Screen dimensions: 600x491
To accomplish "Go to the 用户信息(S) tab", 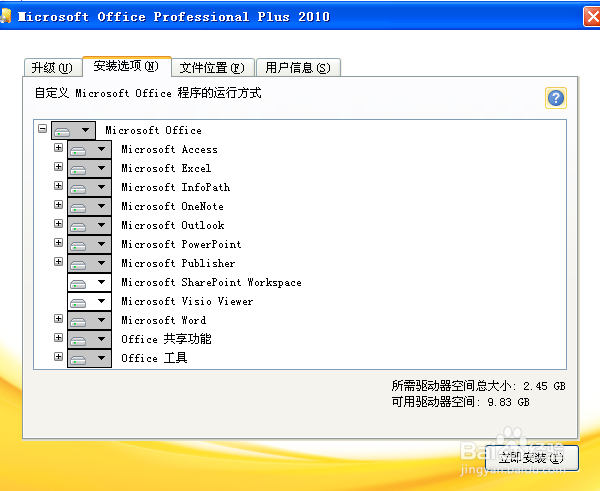I will pos(298,68).
